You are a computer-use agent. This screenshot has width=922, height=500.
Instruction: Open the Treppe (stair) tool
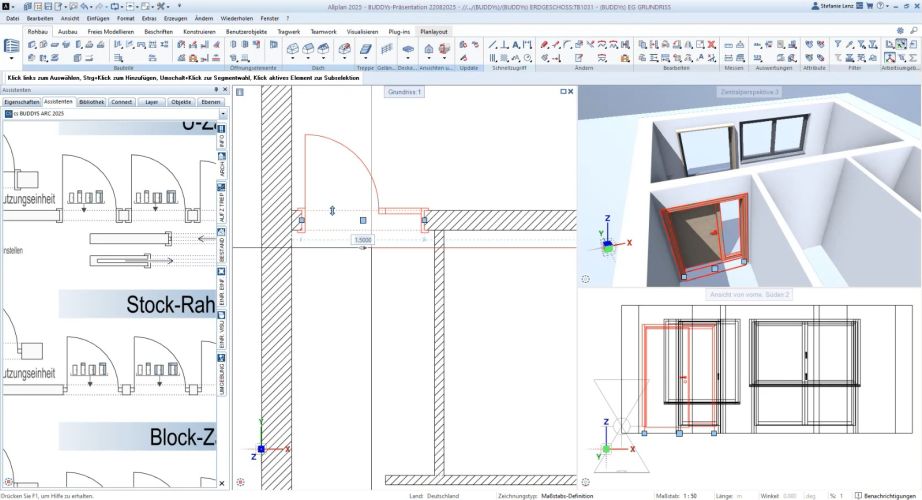point(365,47)
